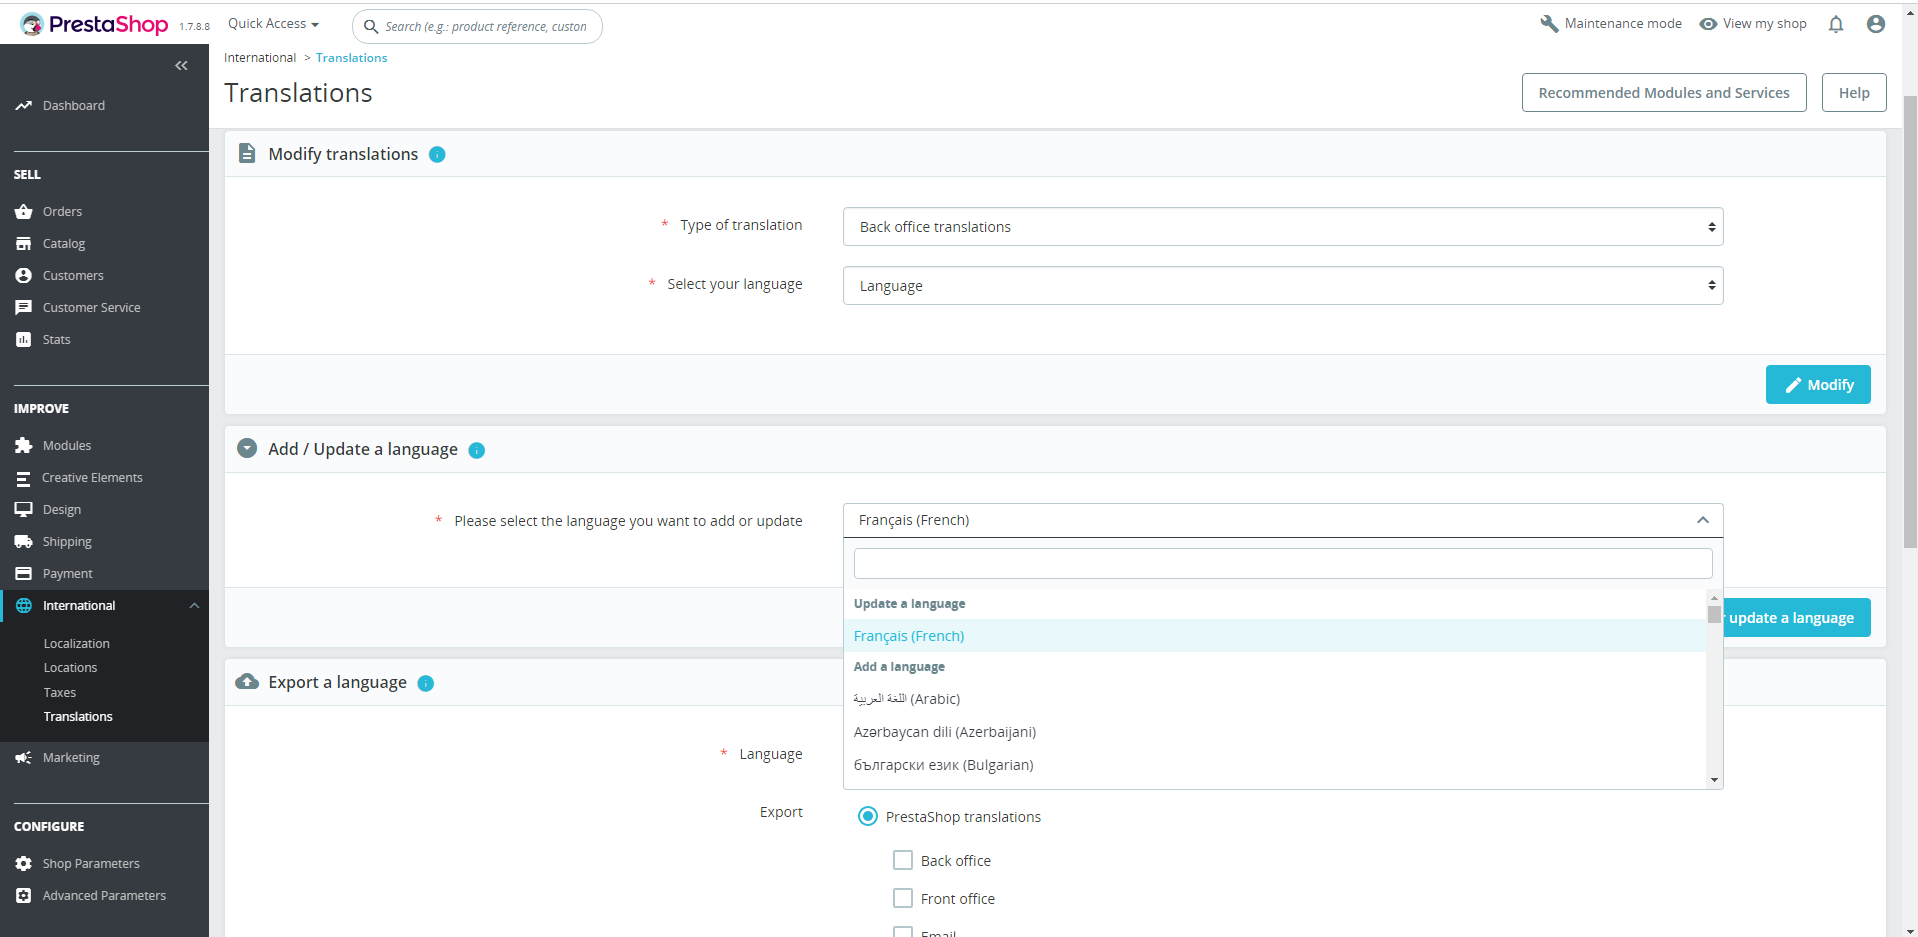Image resolution: width=1918 pixels, height=937 pixels.
Task: Collapse the sidebar with double-chevron icon
Action: (181, 66)
